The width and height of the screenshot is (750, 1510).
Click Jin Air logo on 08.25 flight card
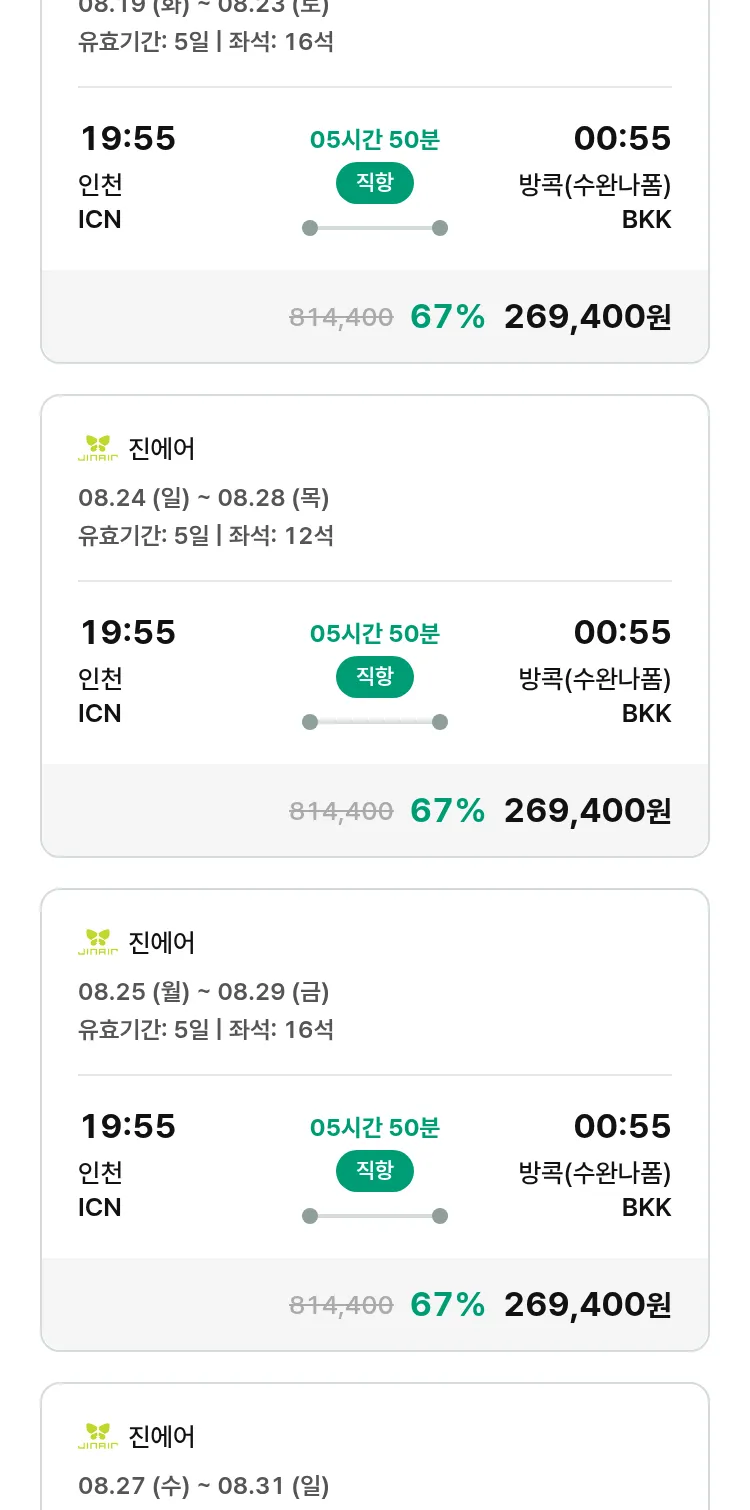tap(98, 942)
